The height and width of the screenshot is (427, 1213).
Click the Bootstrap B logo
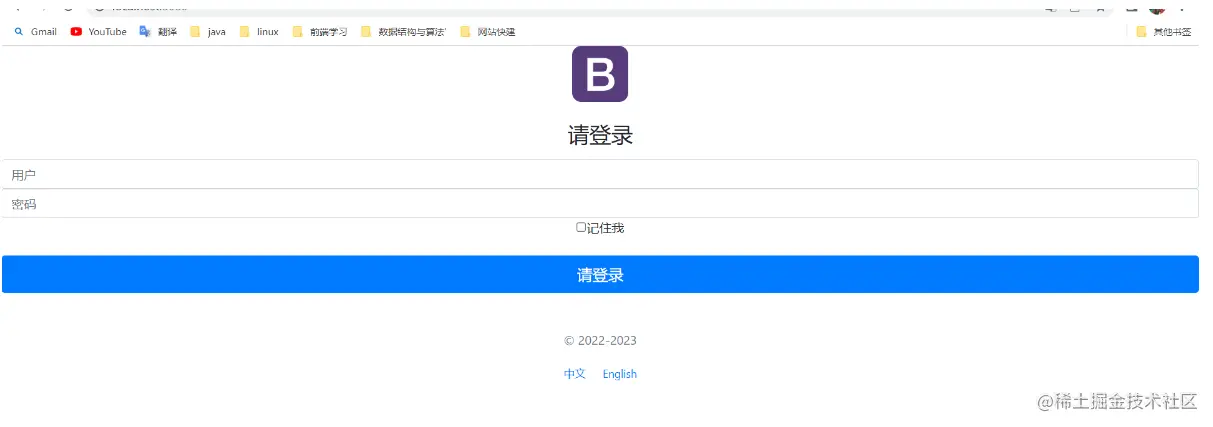pos(600,74)
